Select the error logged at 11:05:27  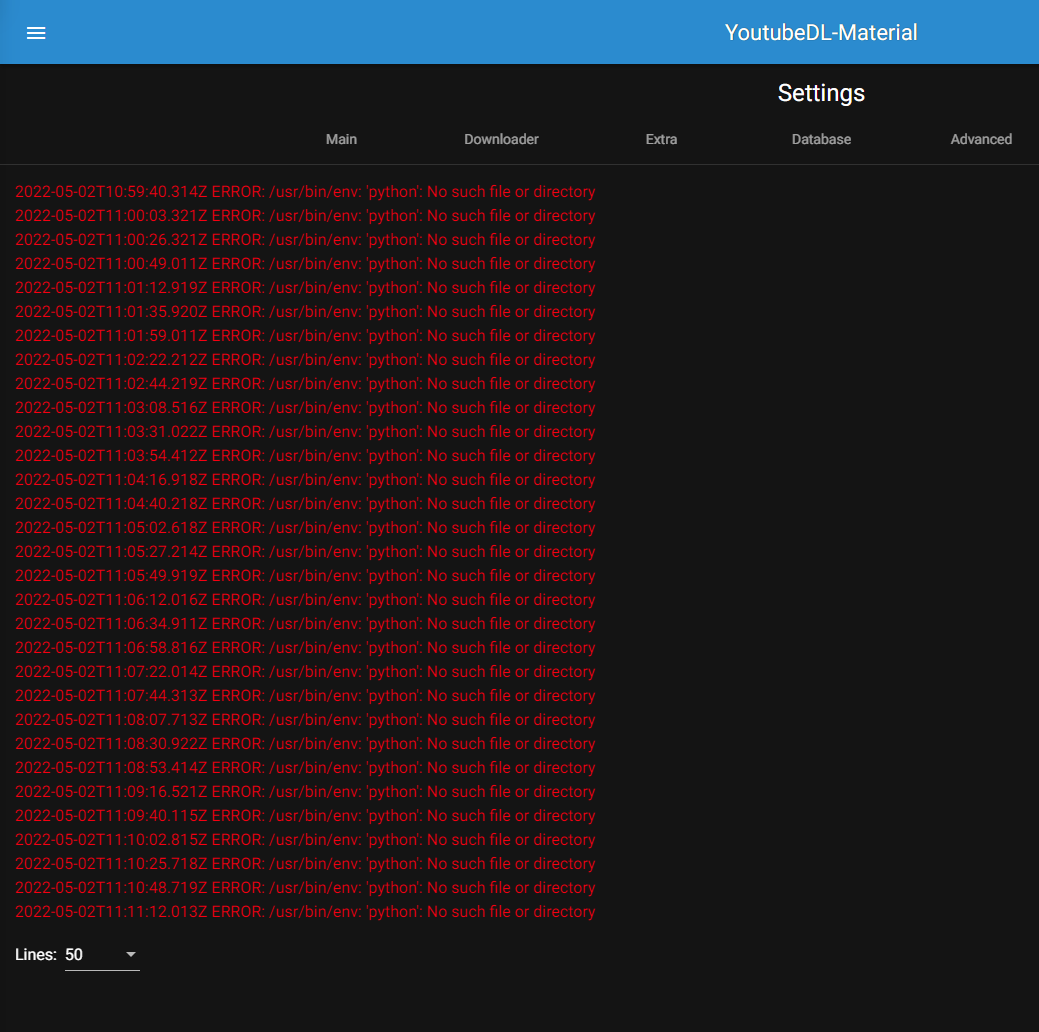click(305, 551)
